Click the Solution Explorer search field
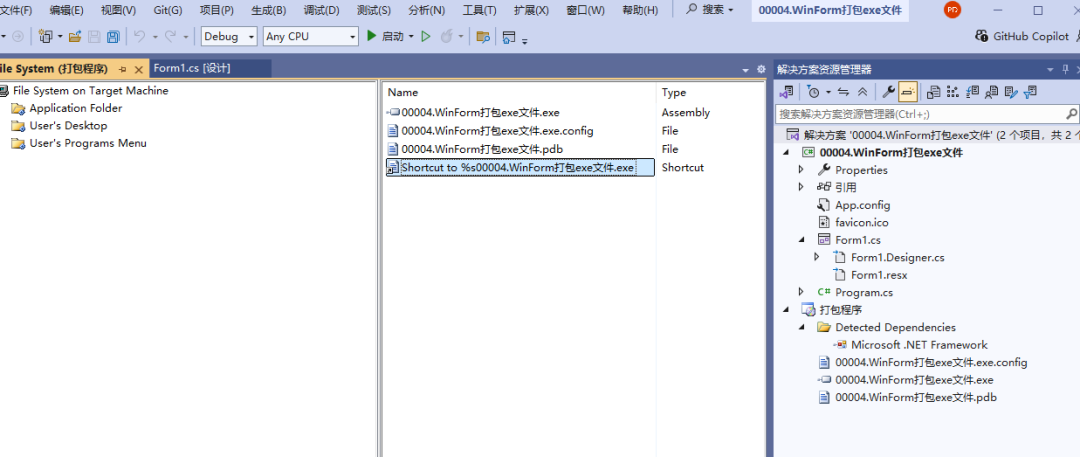The width and height of the screenshot is (1080, 457). tap(928, 114)
